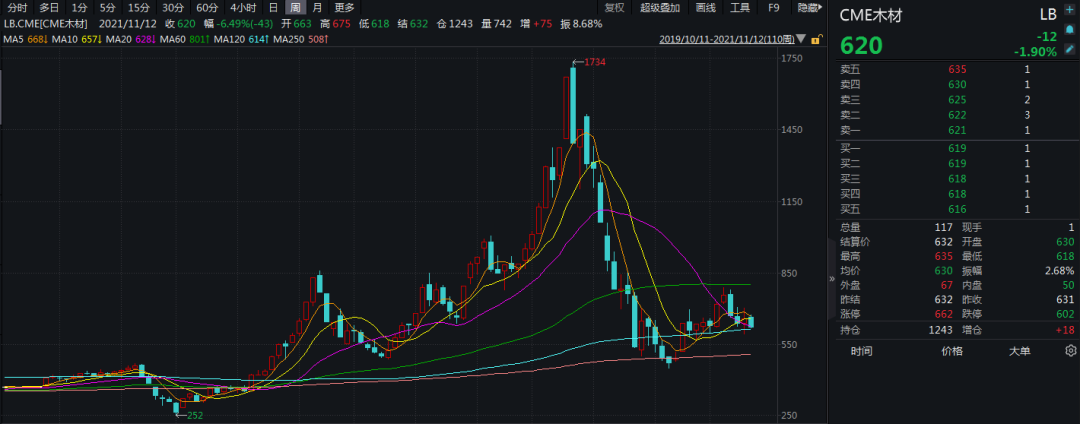Select the 日 daily period tab

[273, 7]
